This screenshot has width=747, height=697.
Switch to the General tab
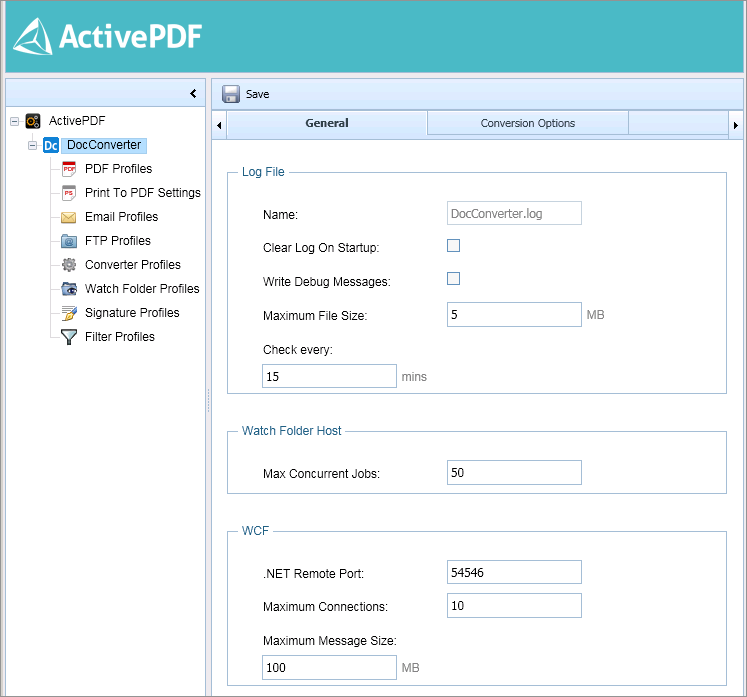coord(327,123)
